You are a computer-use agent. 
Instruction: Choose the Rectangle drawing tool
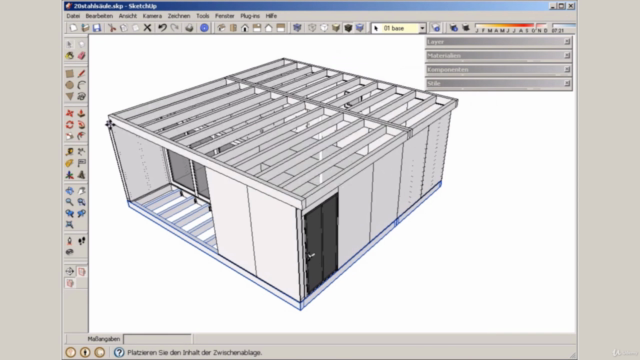tap(70, 73)
